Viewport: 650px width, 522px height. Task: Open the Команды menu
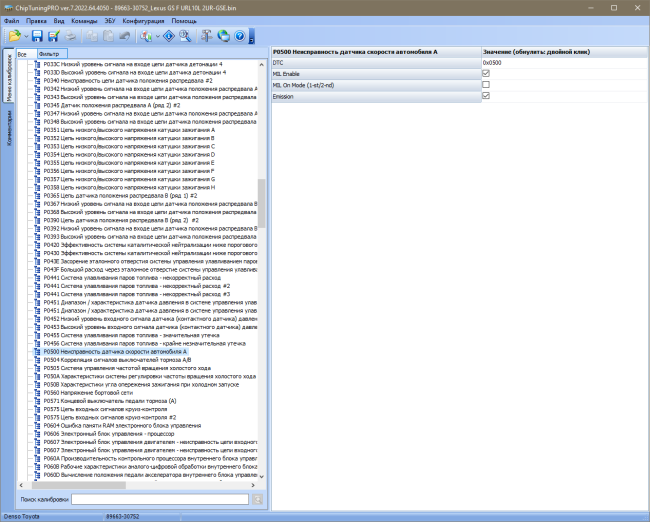click(84, 21)
